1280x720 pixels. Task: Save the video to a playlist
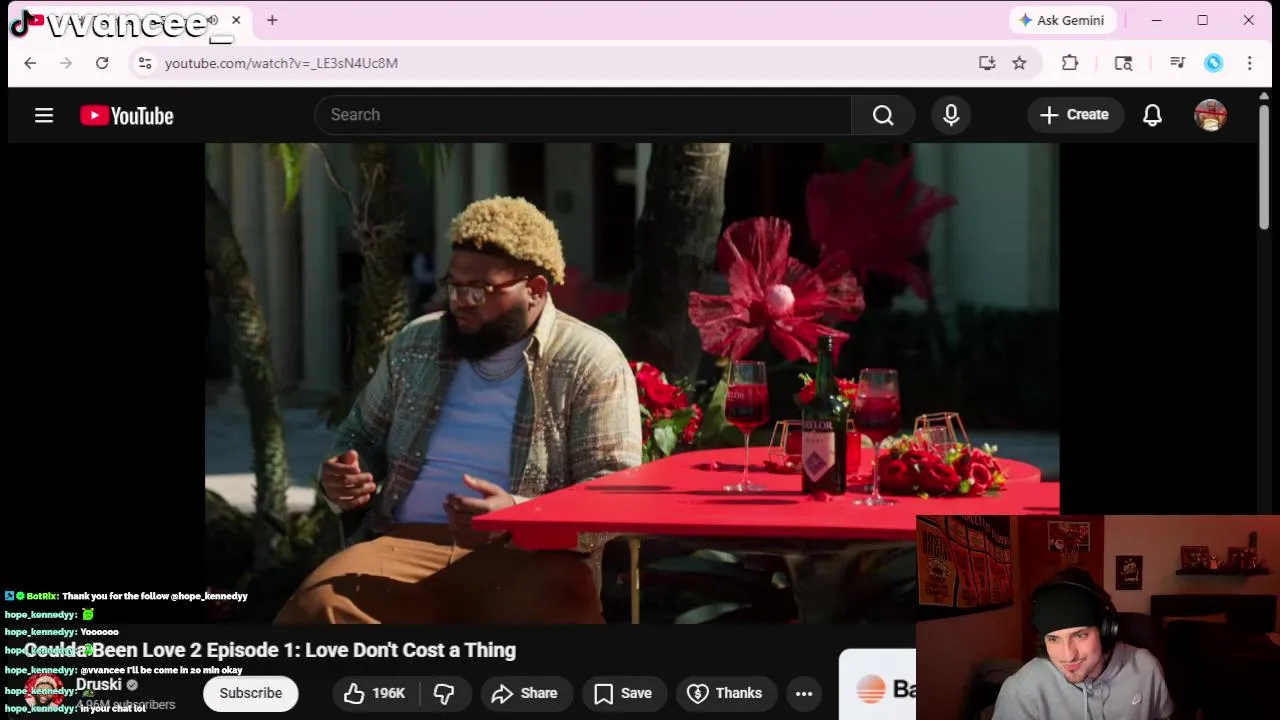pos(623,693)
